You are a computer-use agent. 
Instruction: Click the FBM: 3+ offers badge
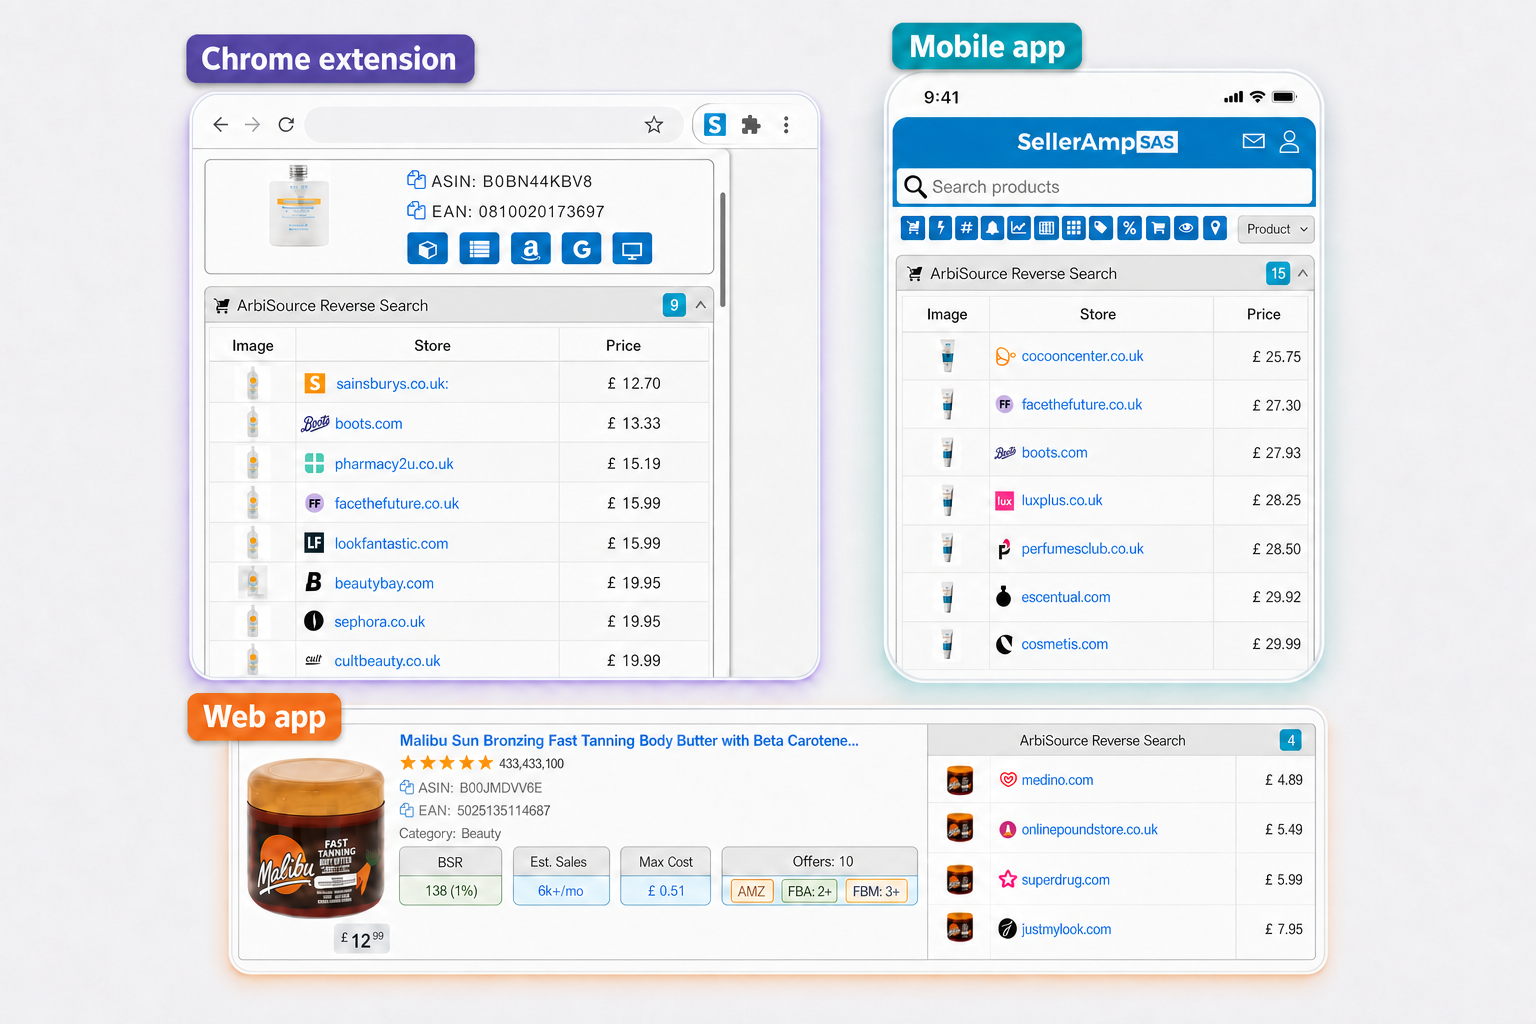coord(876,891)
